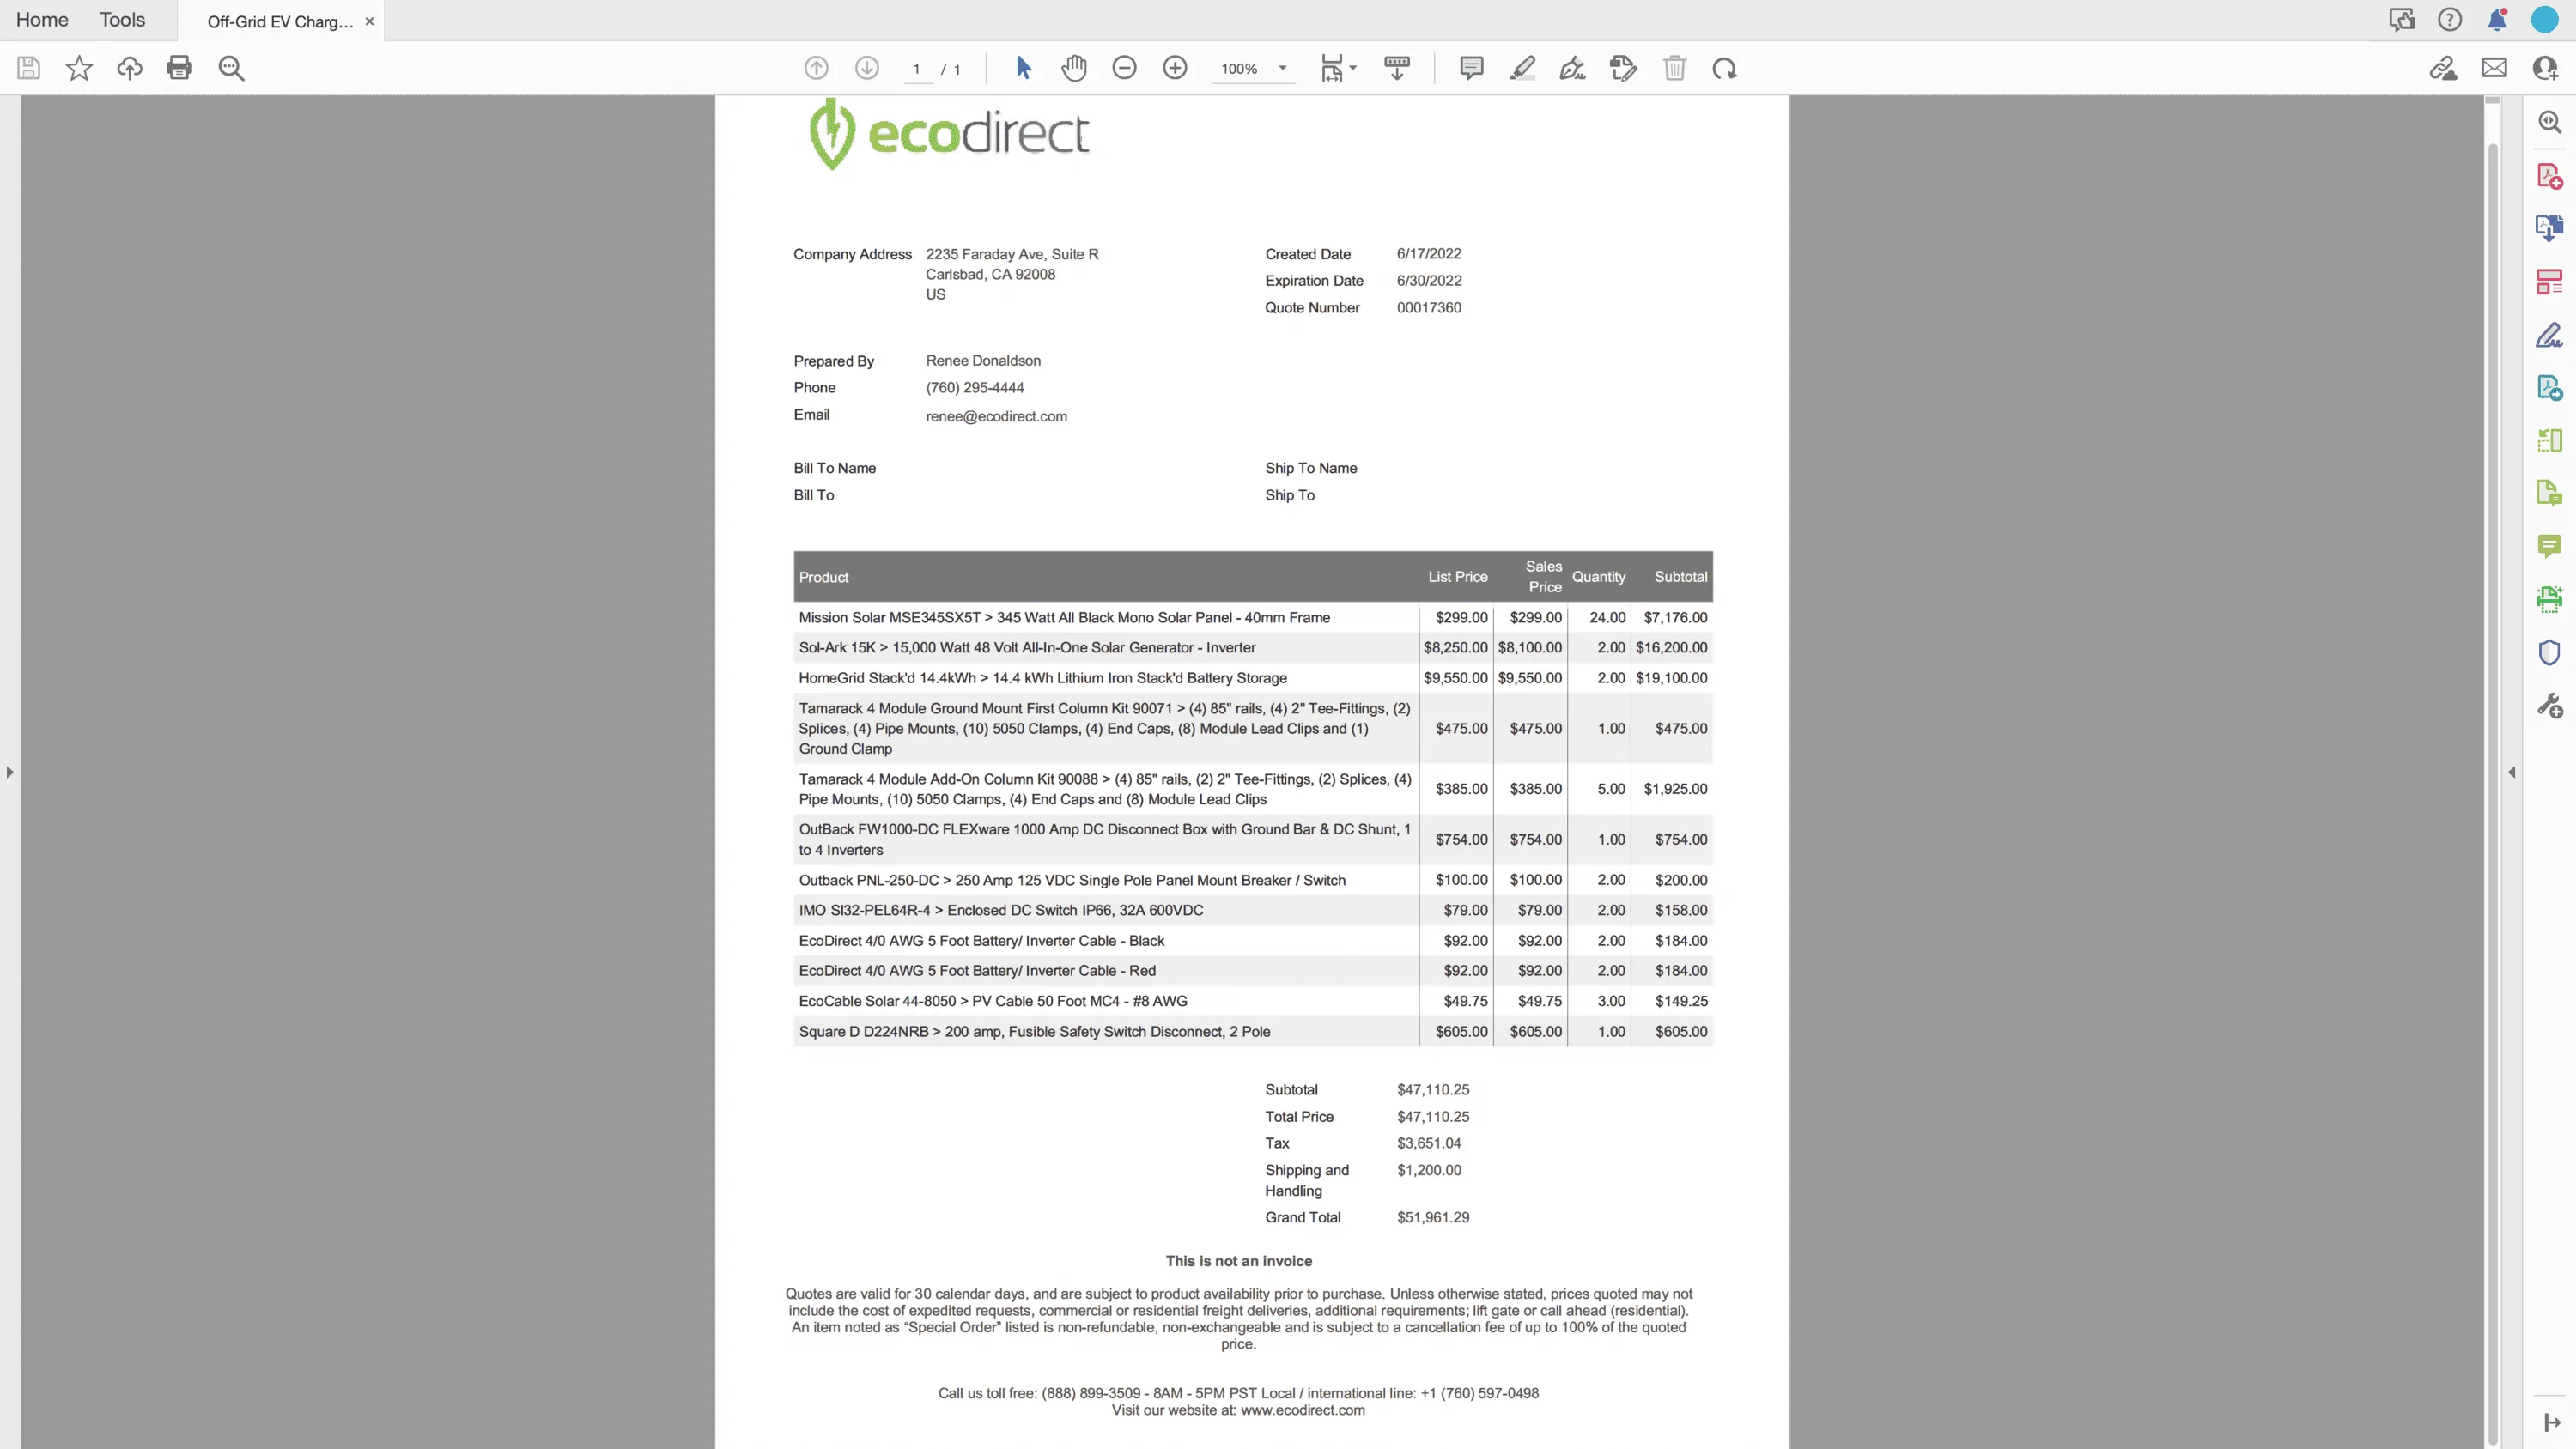Click the Zoom Out minus button
The width and height of the screenshot is (2576, 1449).
1124,68
